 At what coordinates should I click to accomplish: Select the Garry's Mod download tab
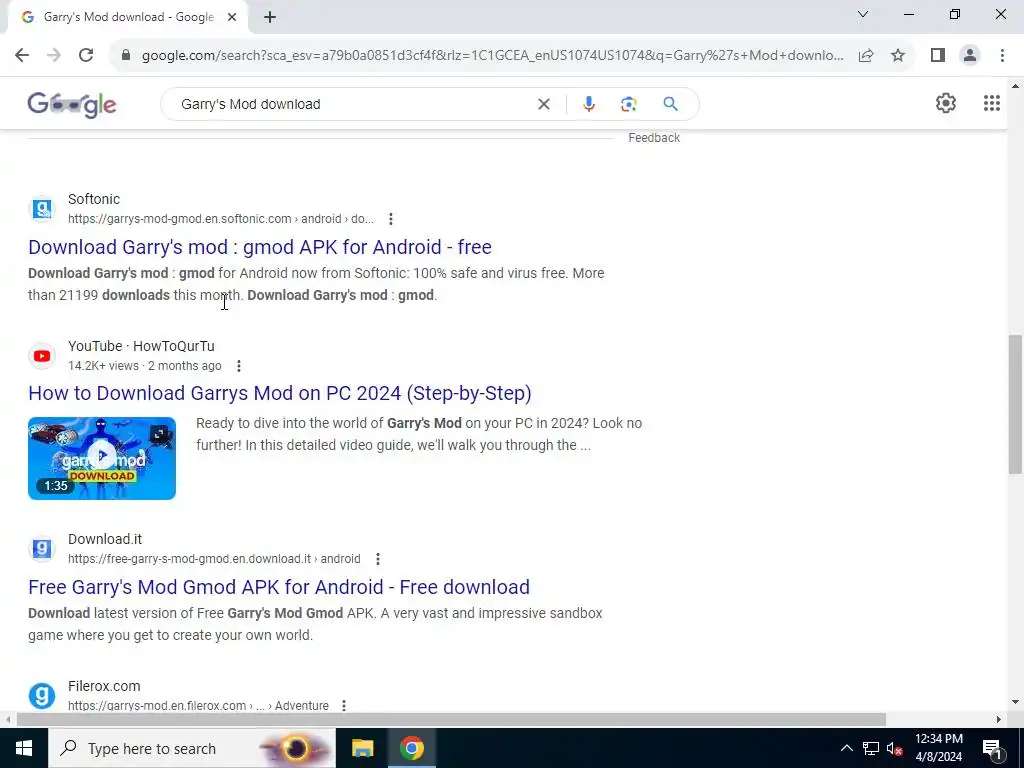click(127, 18)
